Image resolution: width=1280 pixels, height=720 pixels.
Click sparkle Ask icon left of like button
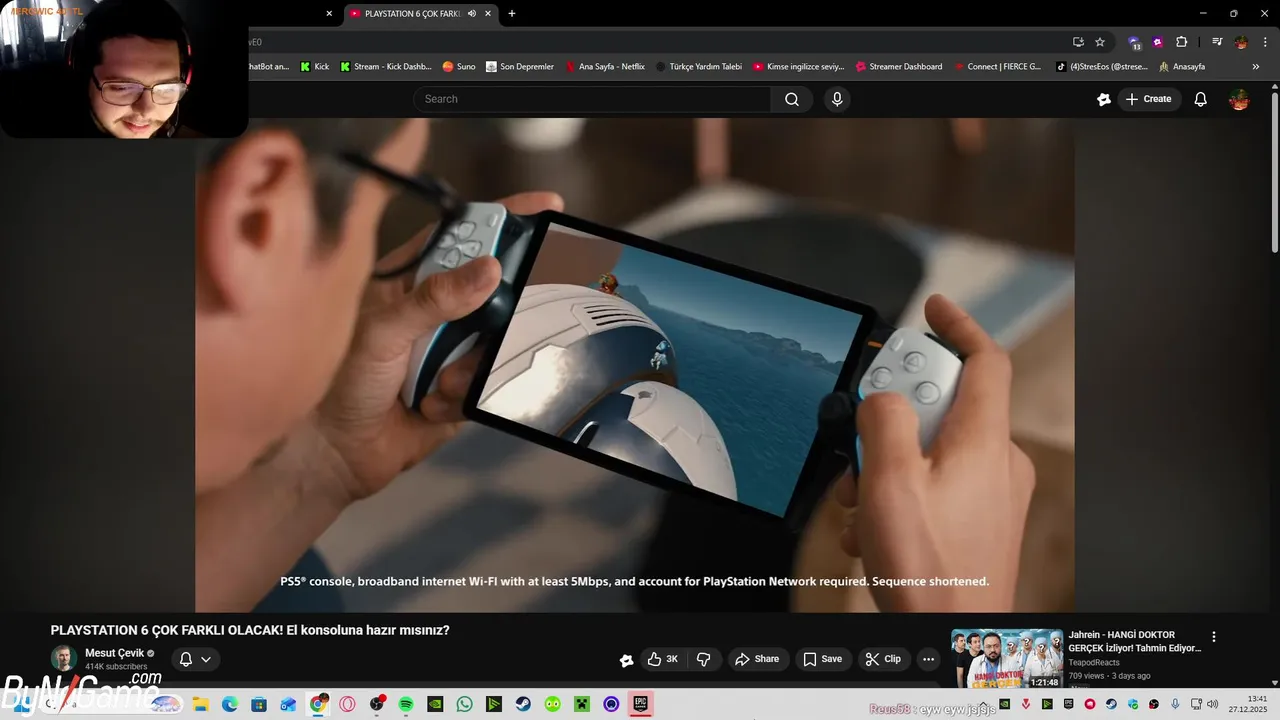(627, 660)
